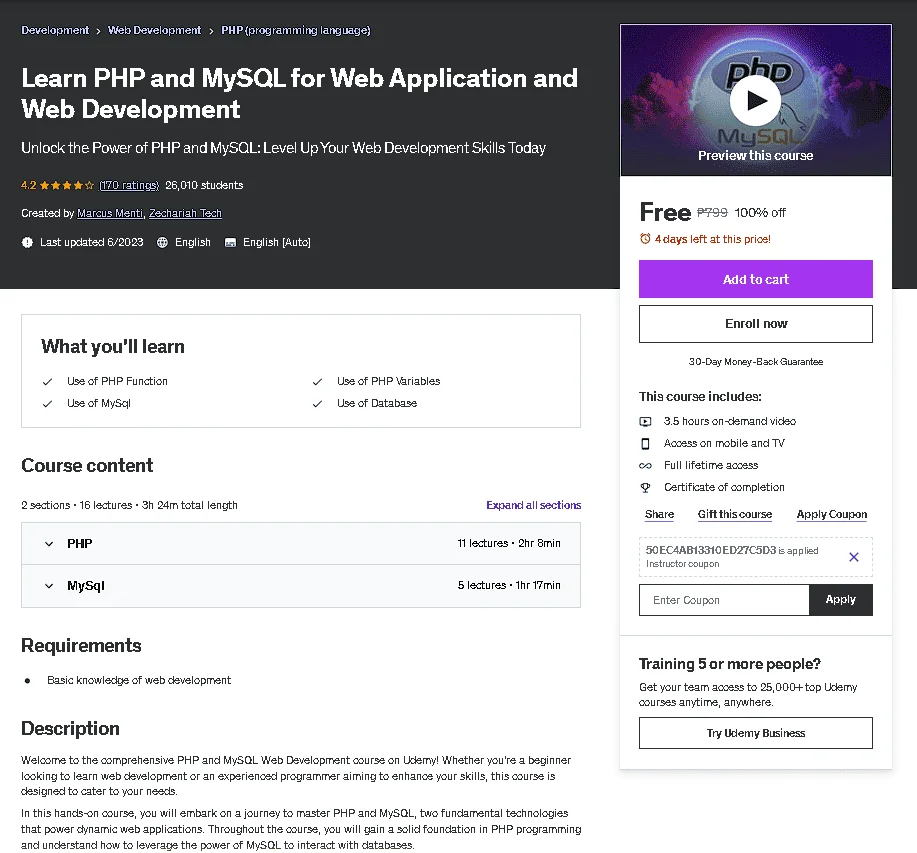Viewport: 917px width, 853px height.
Task: Click the certificate trophy icon
Action: pyautogui.click(x=645, y=488)
